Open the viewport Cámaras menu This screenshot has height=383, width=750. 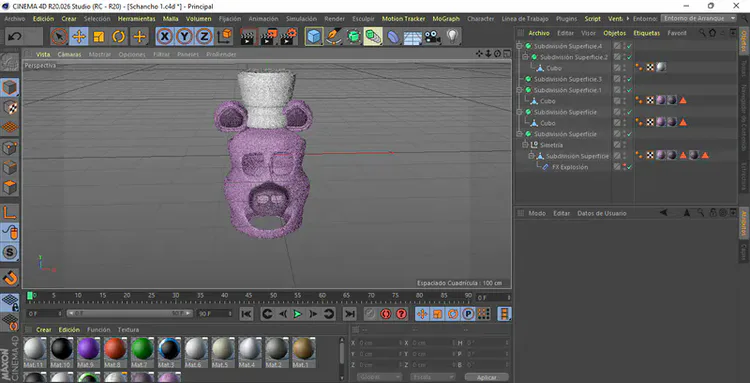(69, 55)
